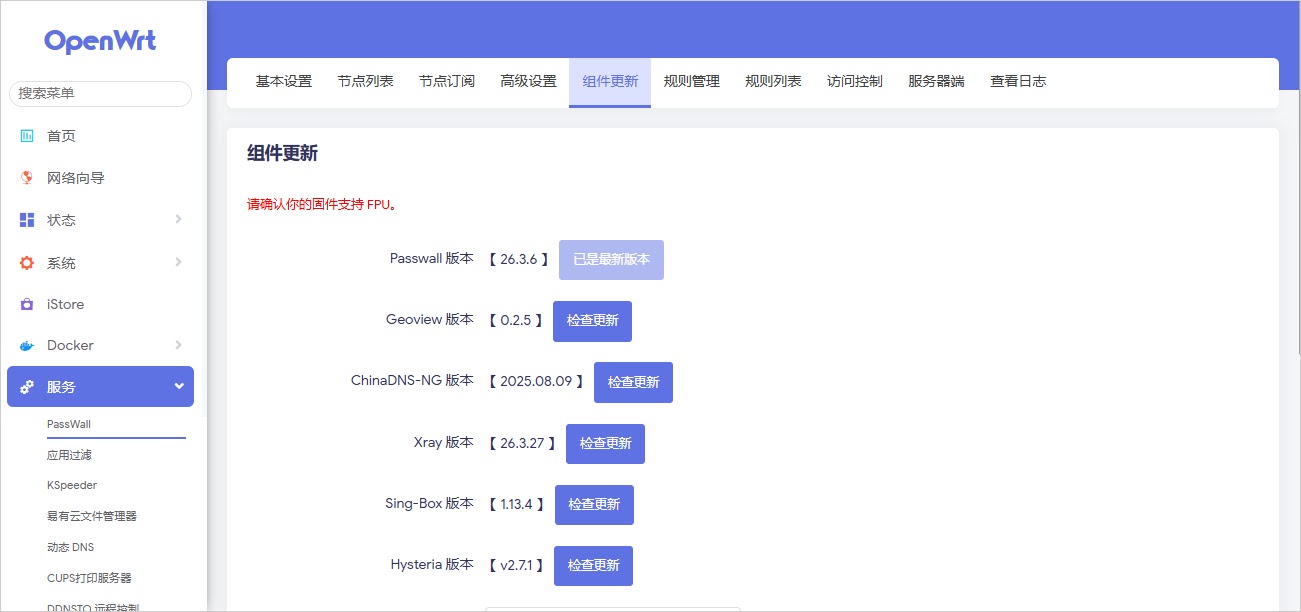Click the status grid icon
1301x612 pixels.
(x=27, y=220)
